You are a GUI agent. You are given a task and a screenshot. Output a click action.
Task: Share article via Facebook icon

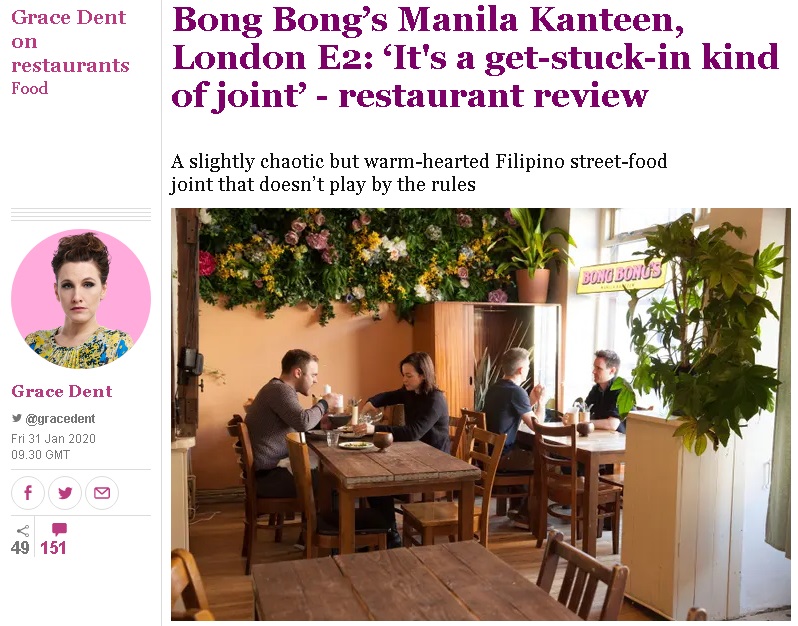28,493
